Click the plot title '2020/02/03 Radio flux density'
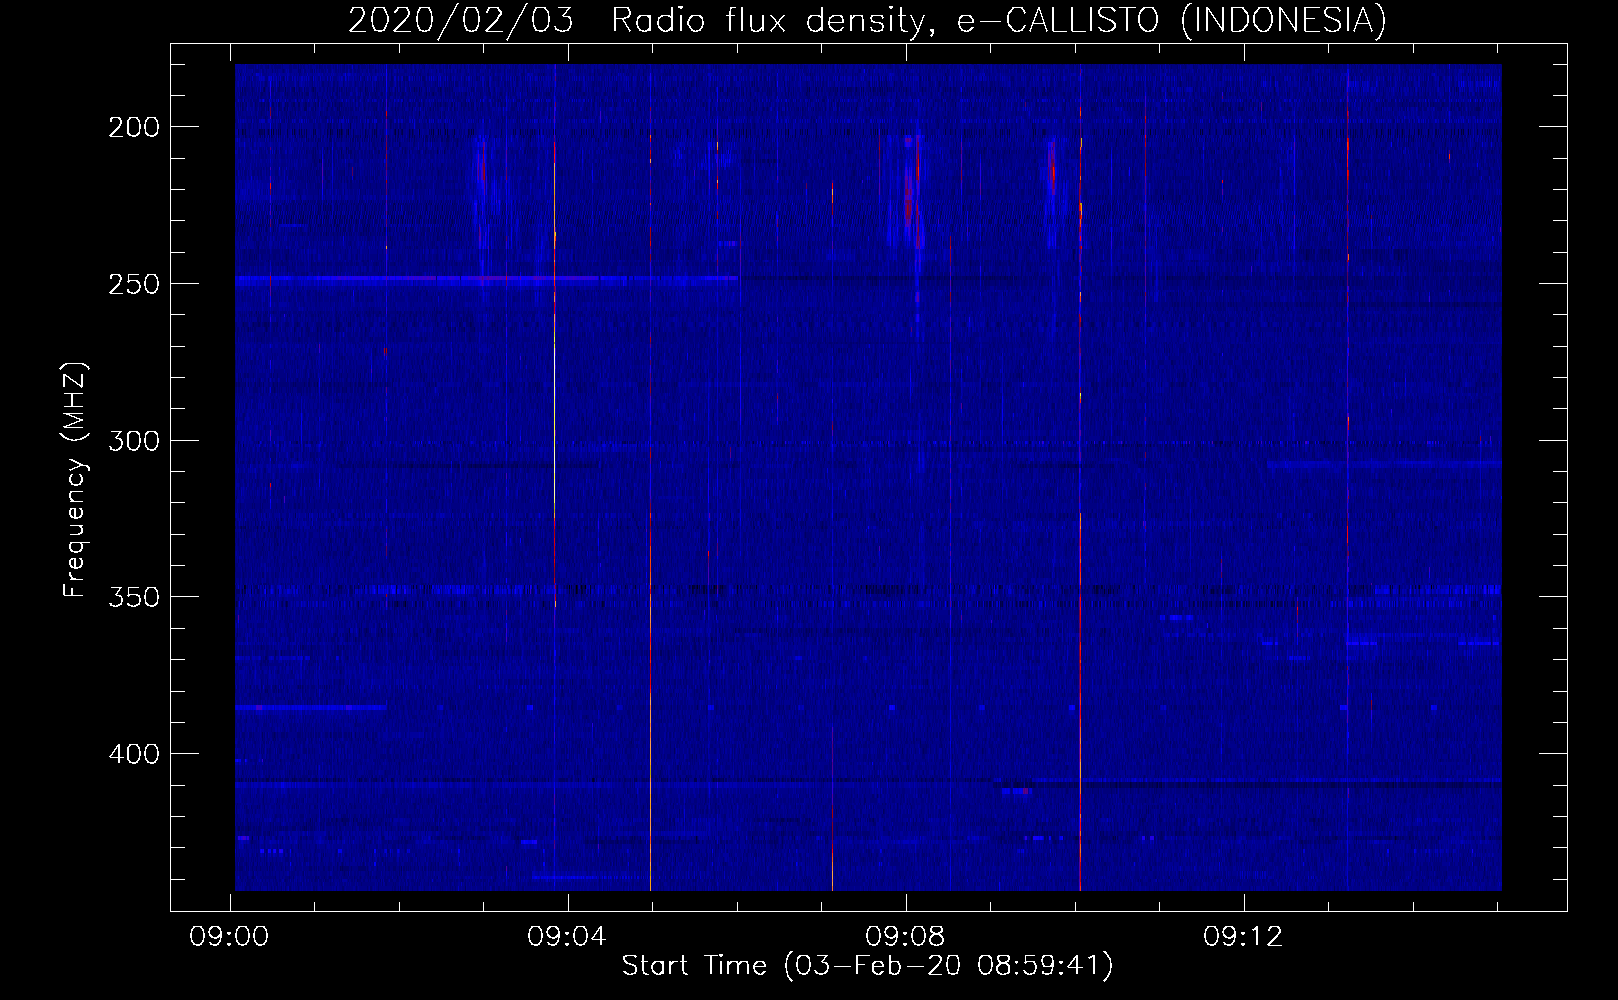Screen dimensions: 1618x1000 point(867,21)
